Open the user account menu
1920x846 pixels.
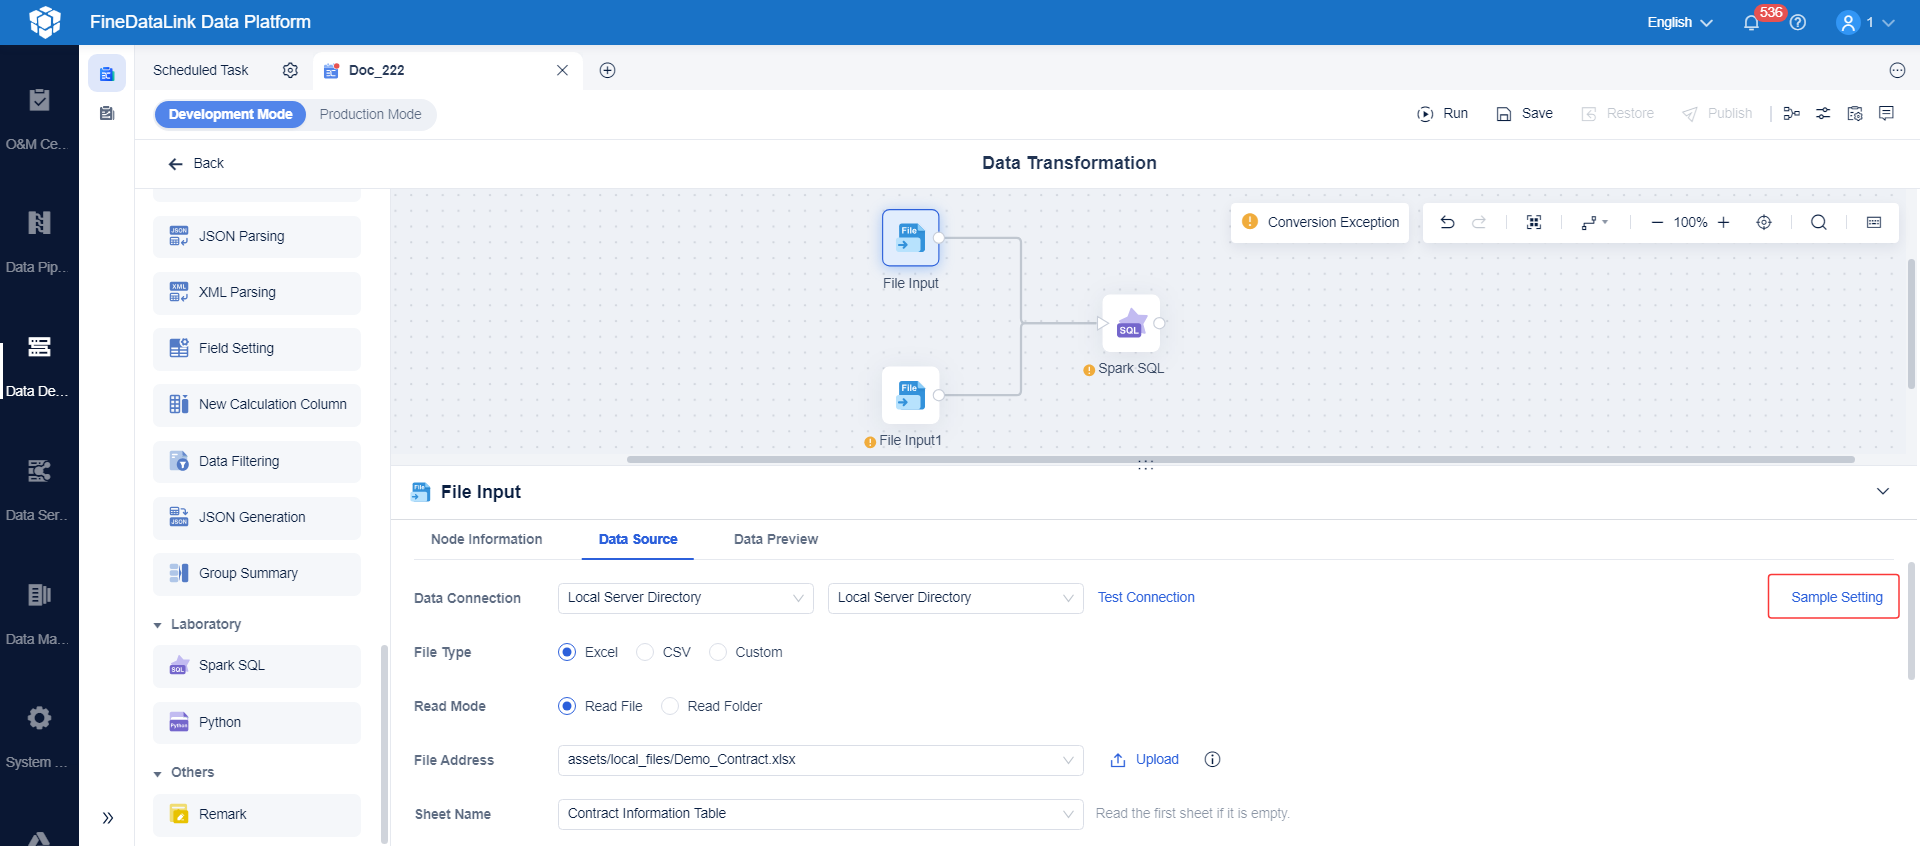point(1865,22)
